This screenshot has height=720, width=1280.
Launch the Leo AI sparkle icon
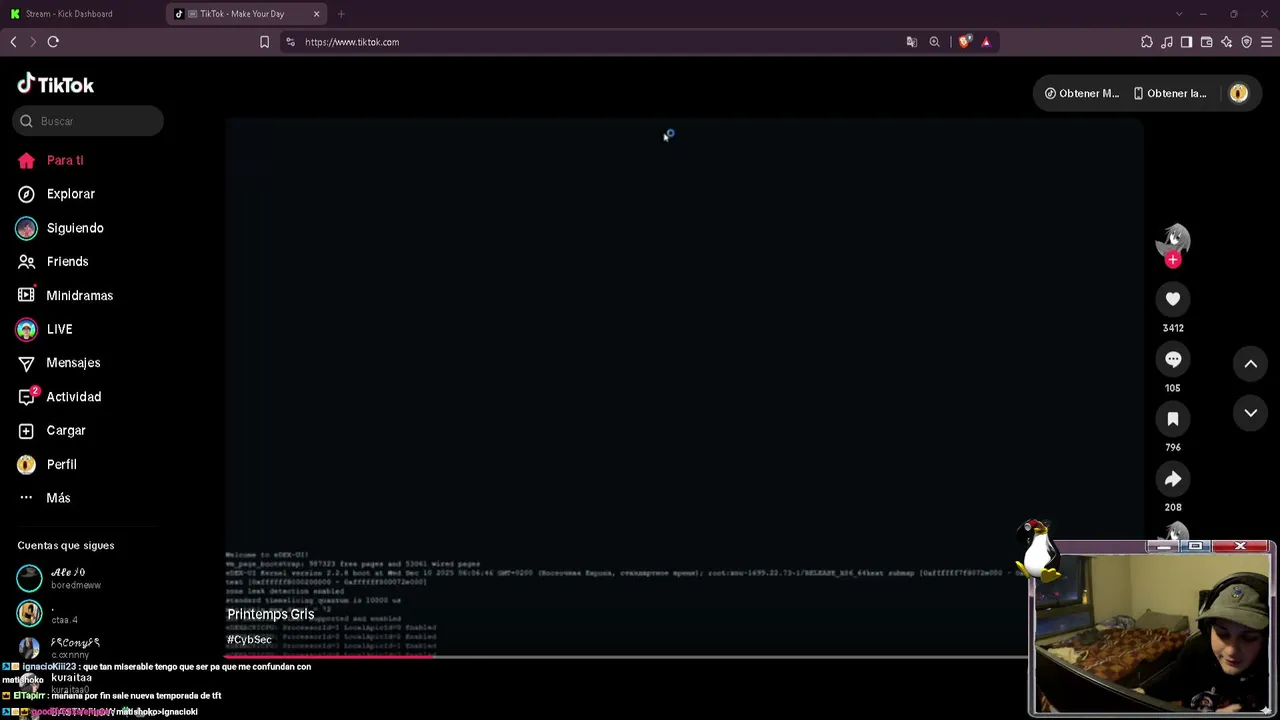(1226, 42)
